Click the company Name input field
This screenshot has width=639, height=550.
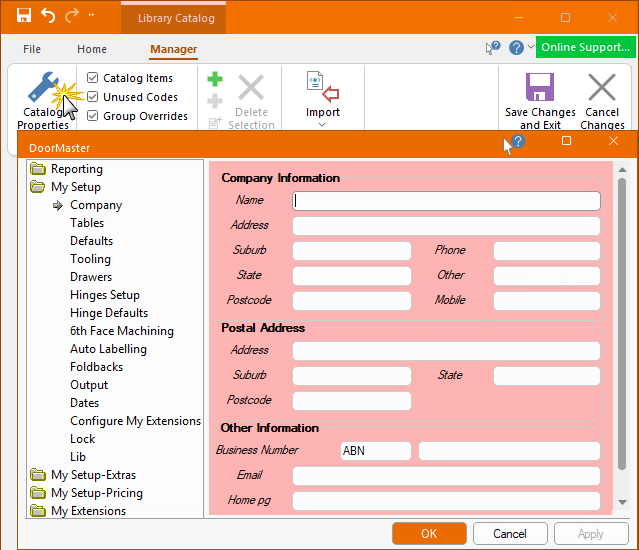pos(446,201)
